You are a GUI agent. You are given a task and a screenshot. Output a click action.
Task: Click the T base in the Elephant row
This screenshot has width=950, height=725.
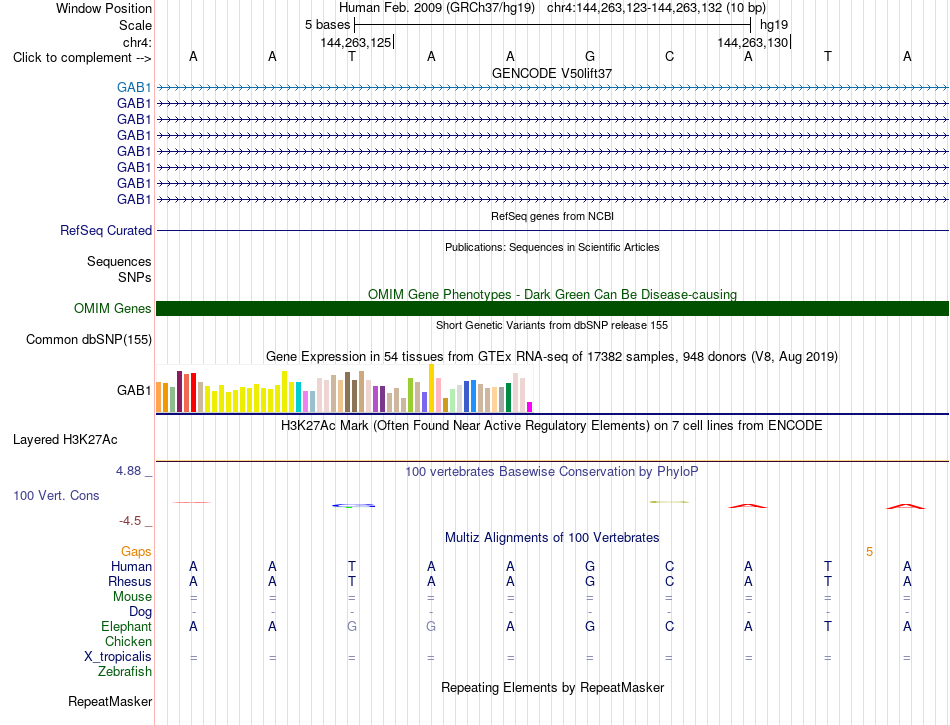coord(828,626)
